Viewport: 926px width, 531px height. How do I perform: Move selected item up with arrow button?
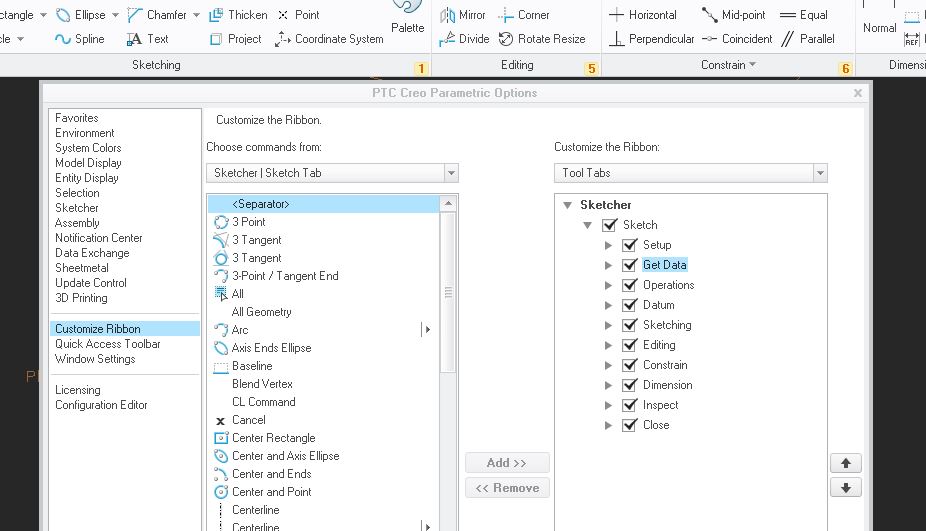(846, 463)
